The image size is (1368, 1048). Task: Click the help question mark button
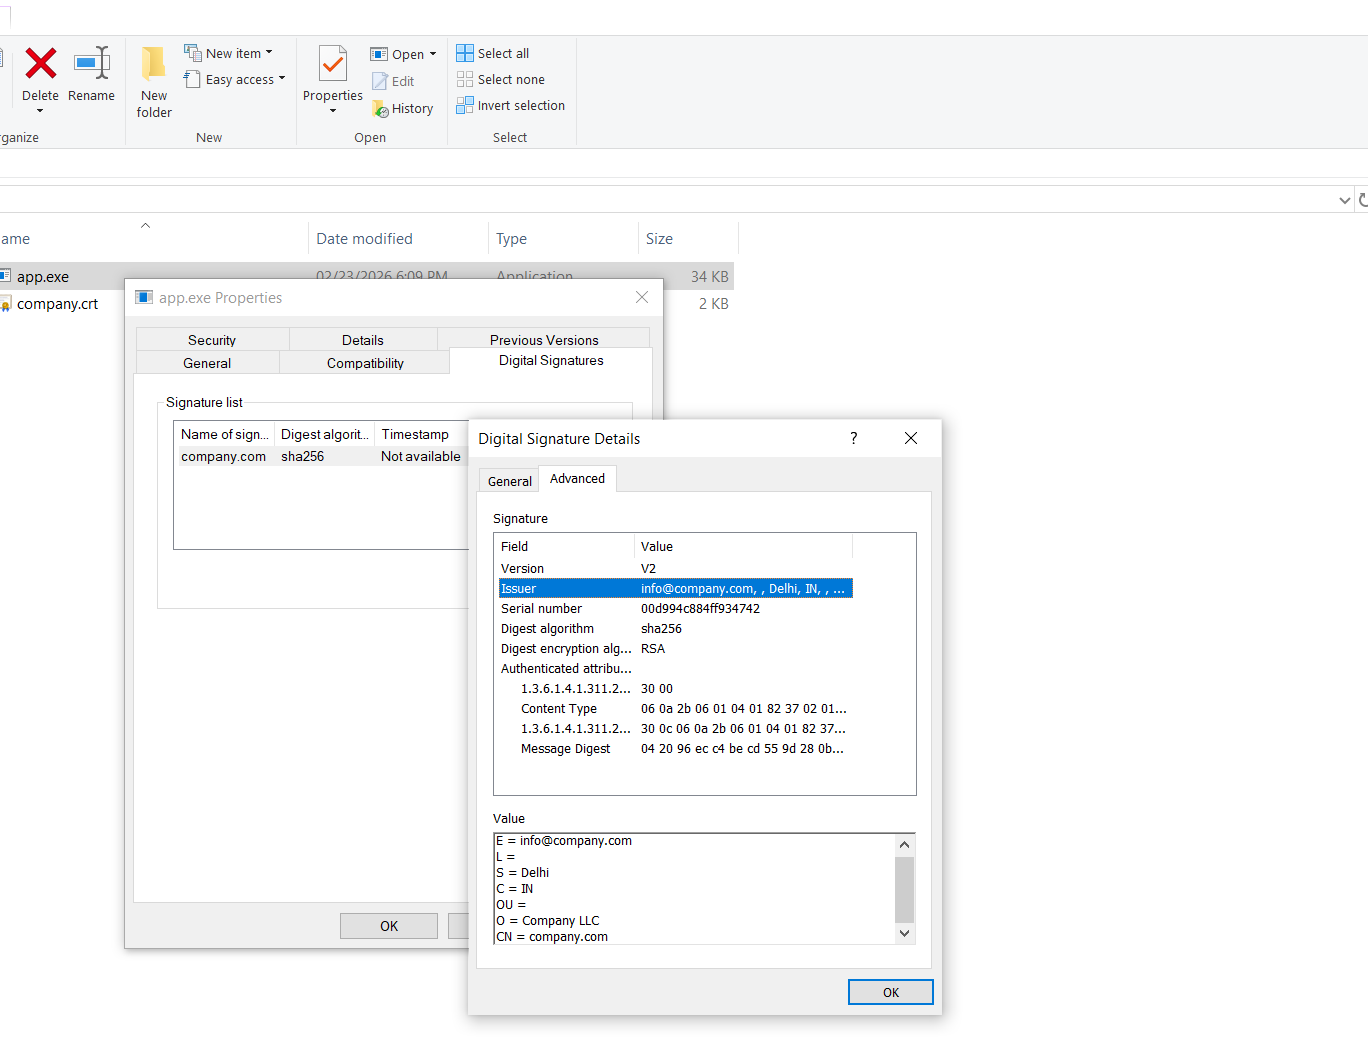853,438
